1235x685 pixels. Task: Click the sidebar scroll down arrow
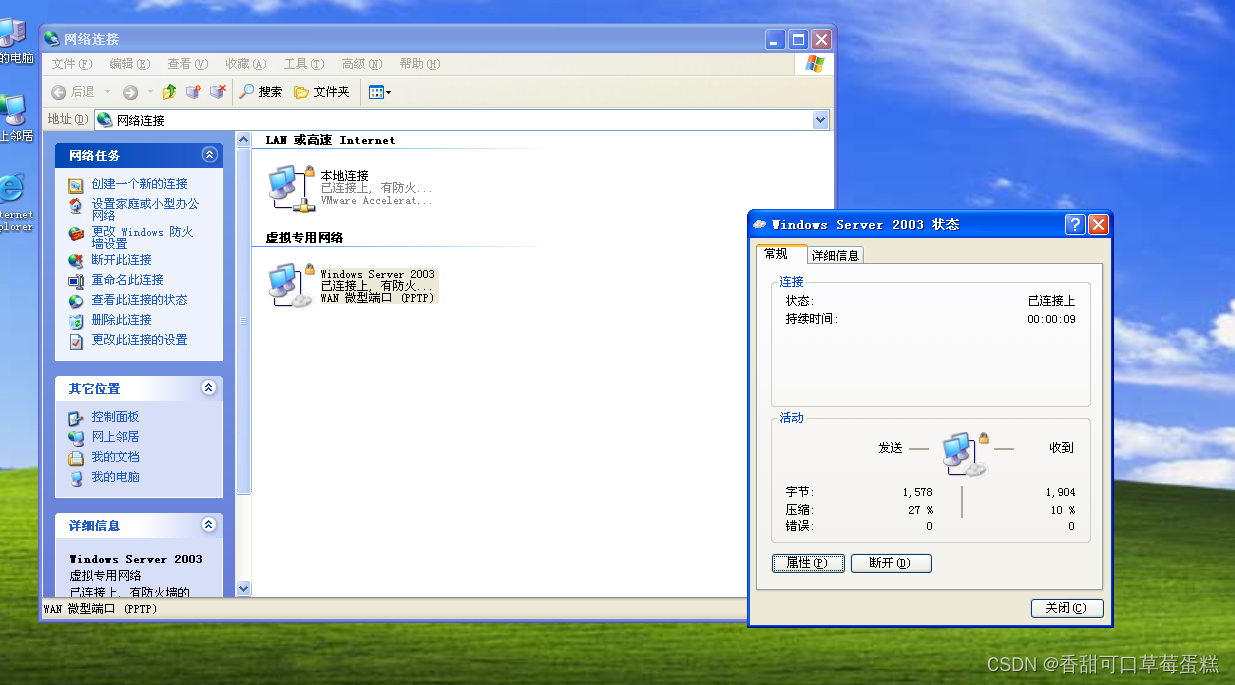pos(243,589)
